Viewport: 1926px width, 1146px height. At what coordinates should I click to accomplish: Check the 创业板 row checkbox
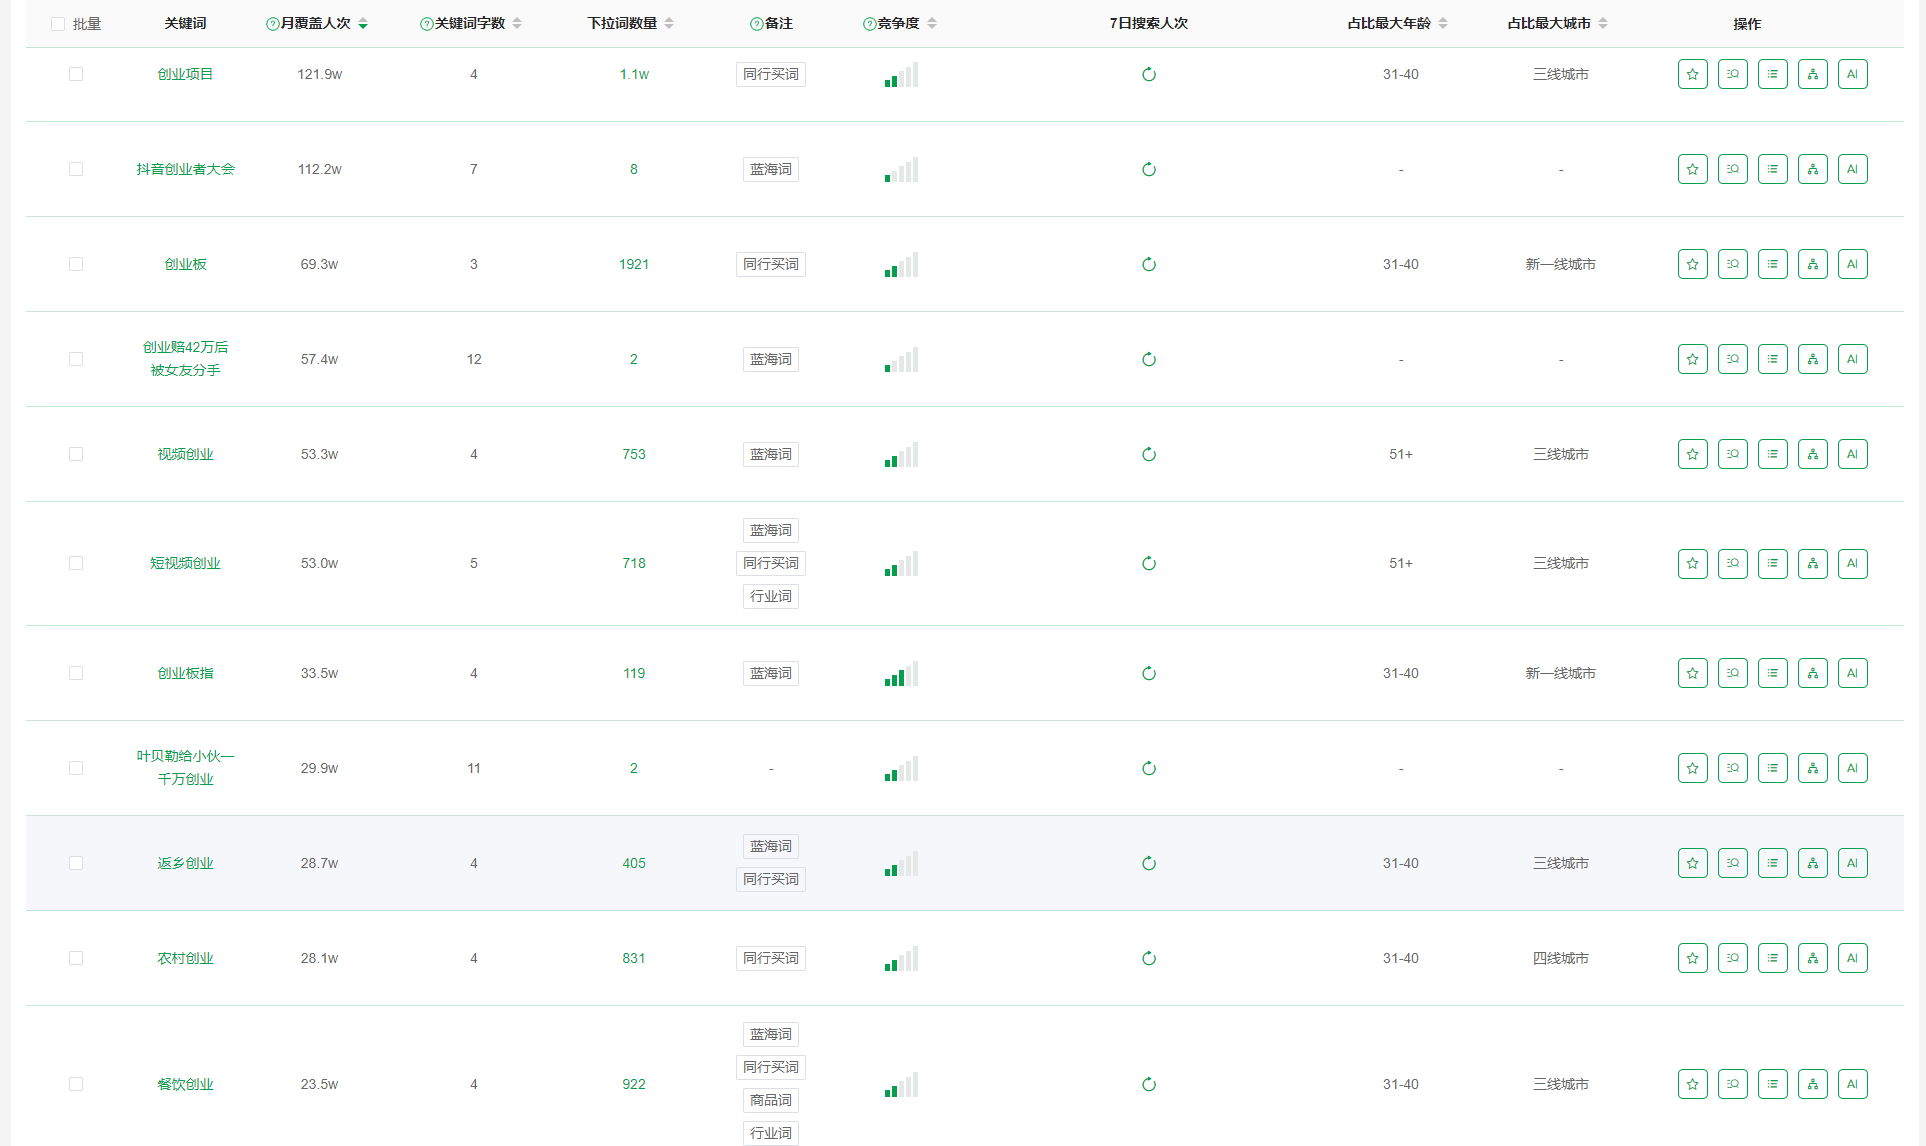tap(76, 264)
